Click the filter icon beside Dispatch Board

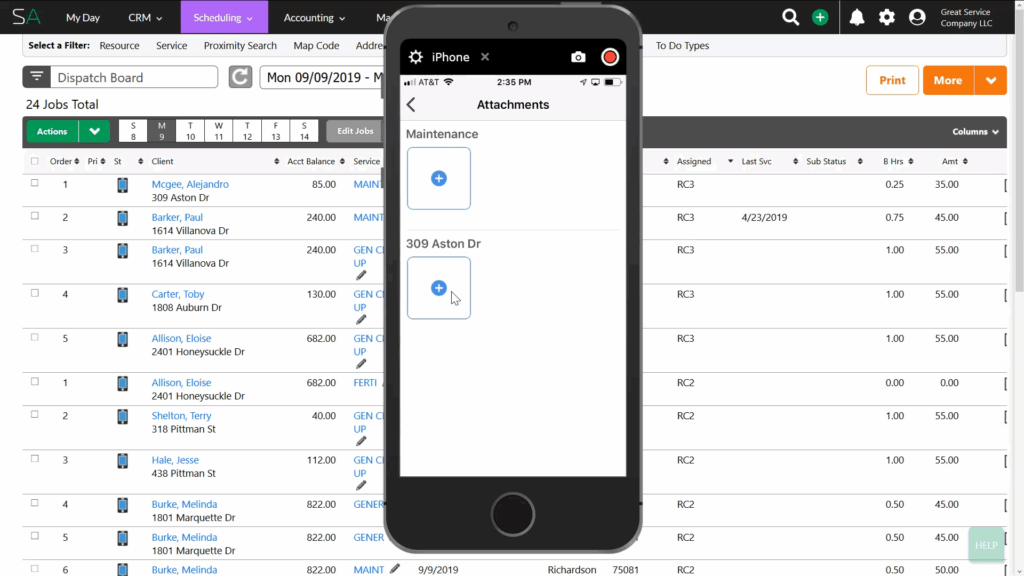coord(37,77)
